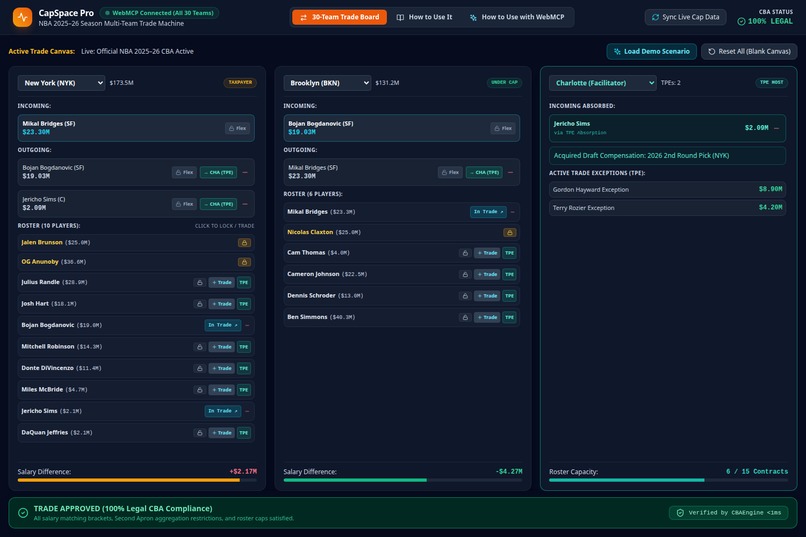Click TPE button for Cam Thomas
The image size is (806, 537).
pyautogui.click(x=509, y=253)
